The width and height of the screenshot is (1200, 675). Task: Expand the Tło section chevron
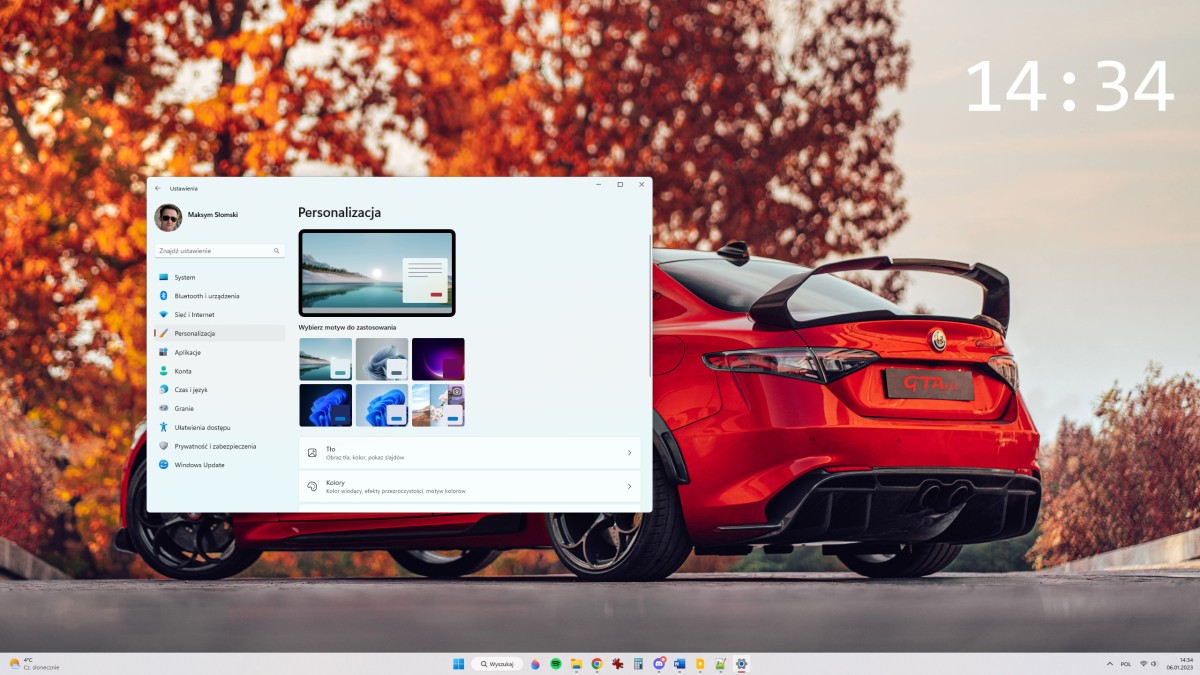pos(631,452)
